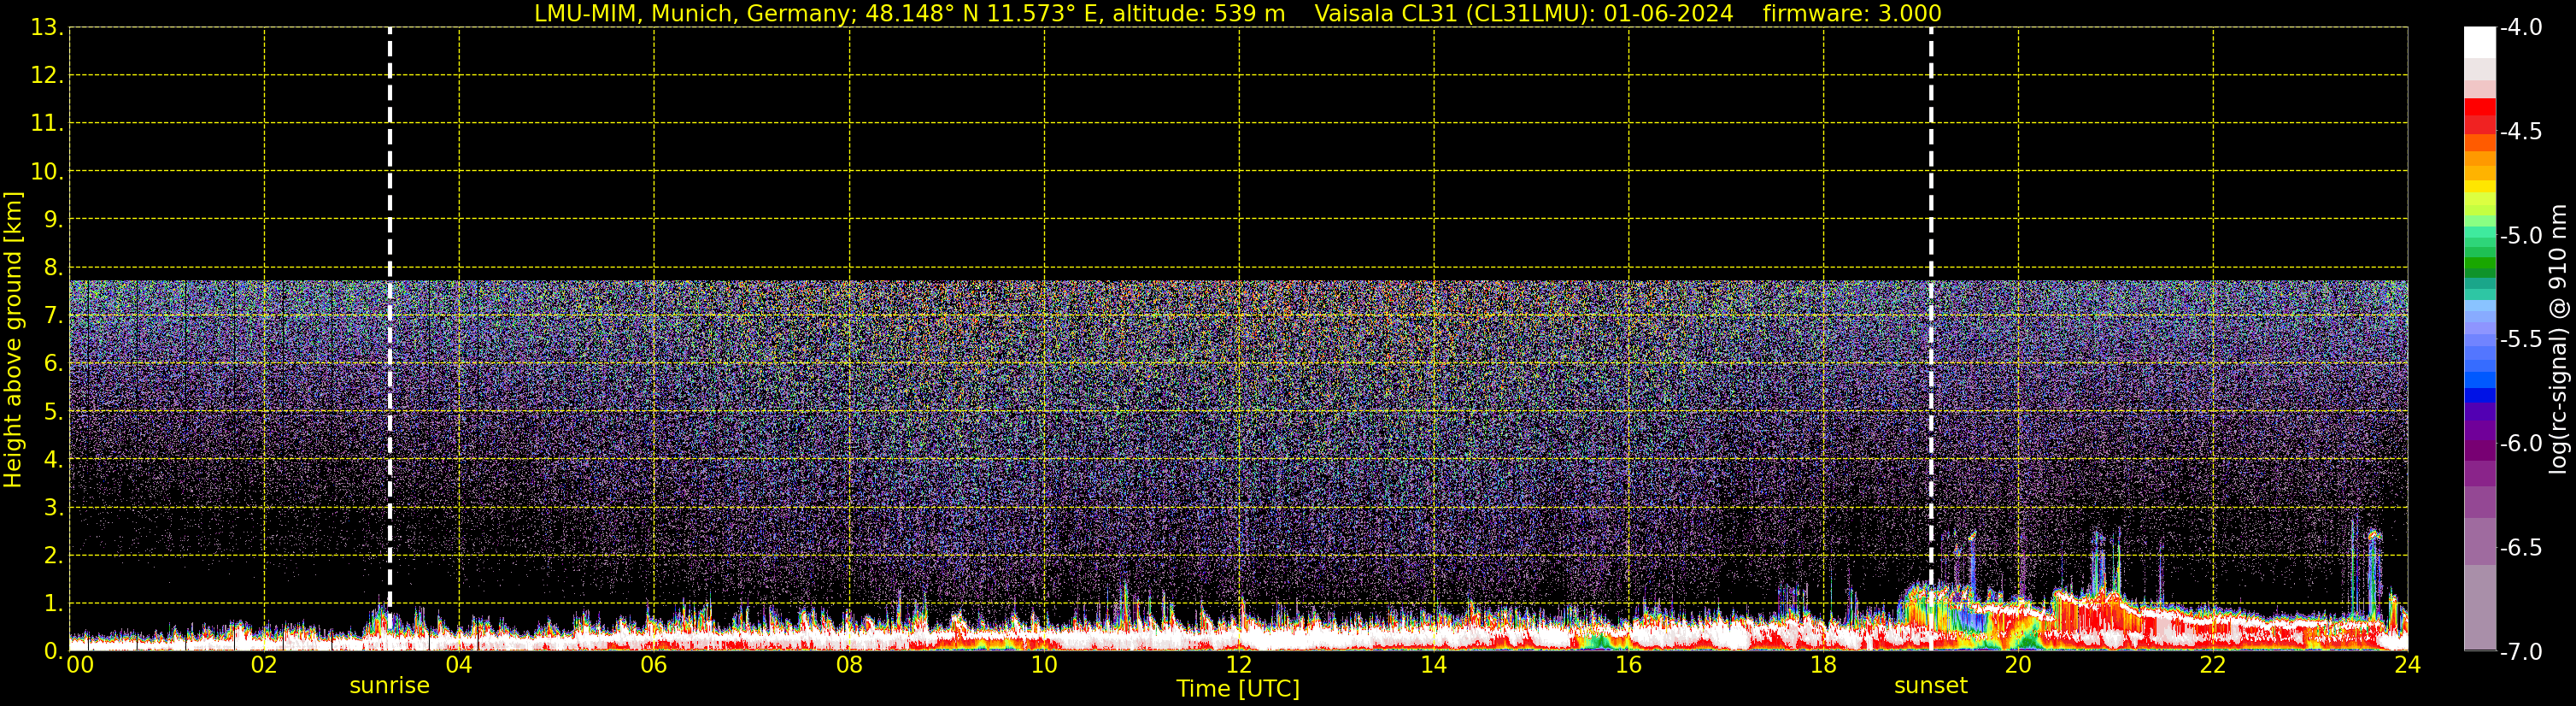Click the '16' hour label on time axis
This screenshot has width=2576, height=706.
click(x=1629, y=665)
